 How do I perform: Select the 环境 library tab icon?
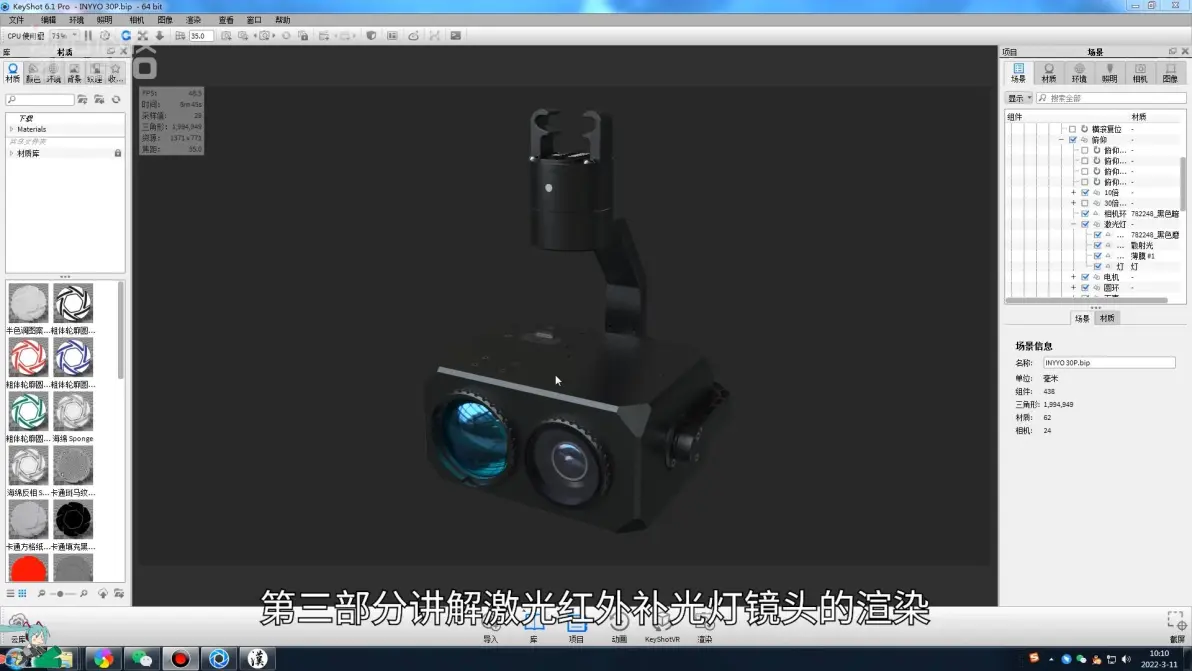pyautogui.click(x=53, y=73)
